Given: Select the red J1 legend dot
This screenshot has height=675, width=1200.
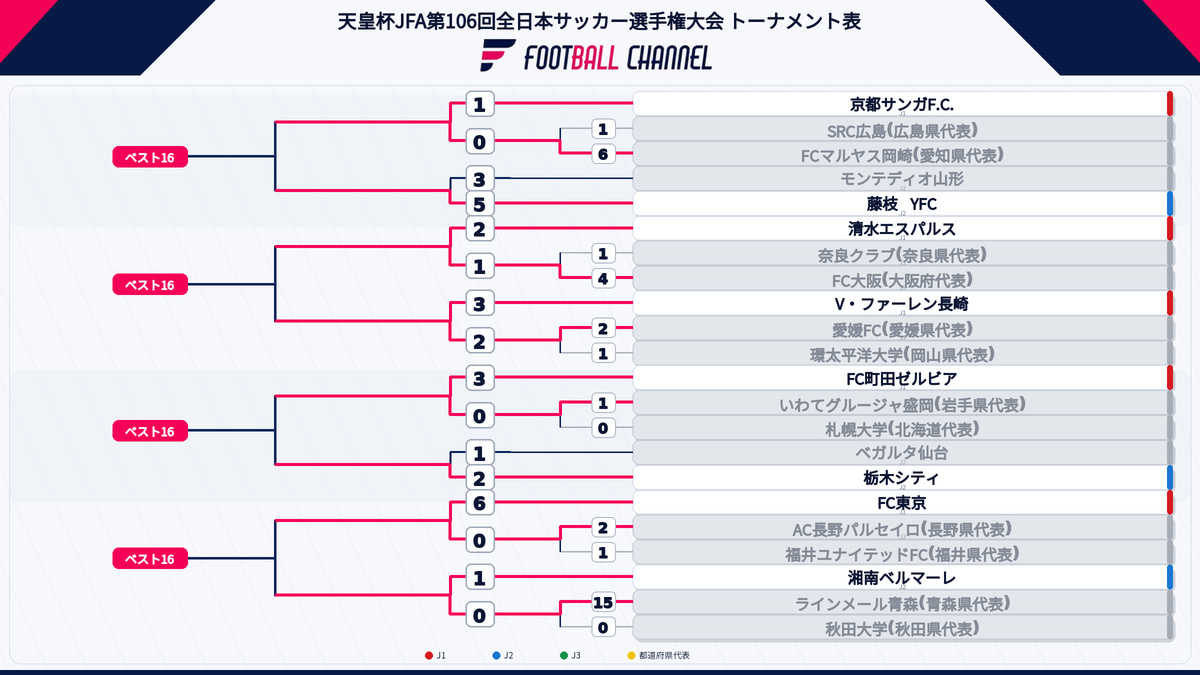Looking at the screenshot, I should click(x=429, y=656).
